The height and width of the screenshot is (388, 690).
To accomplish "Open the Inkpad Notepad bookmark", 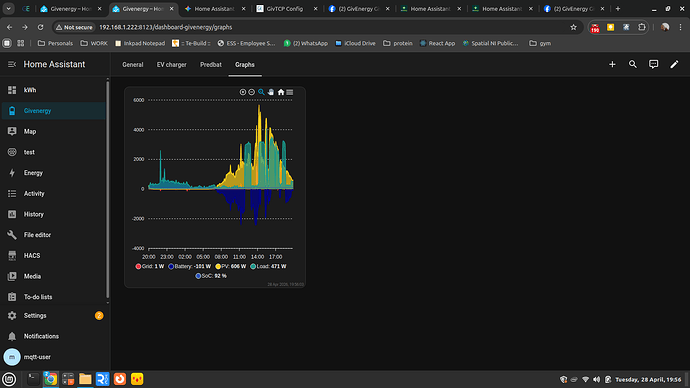I will click(x=140, y=43).
